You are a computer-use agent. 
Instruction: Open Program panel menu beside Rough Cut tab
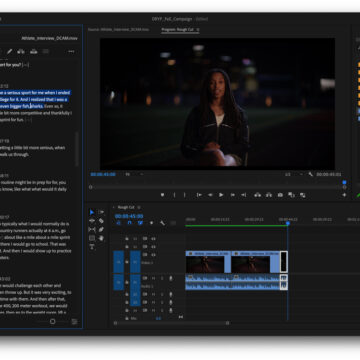pos(197,29)
